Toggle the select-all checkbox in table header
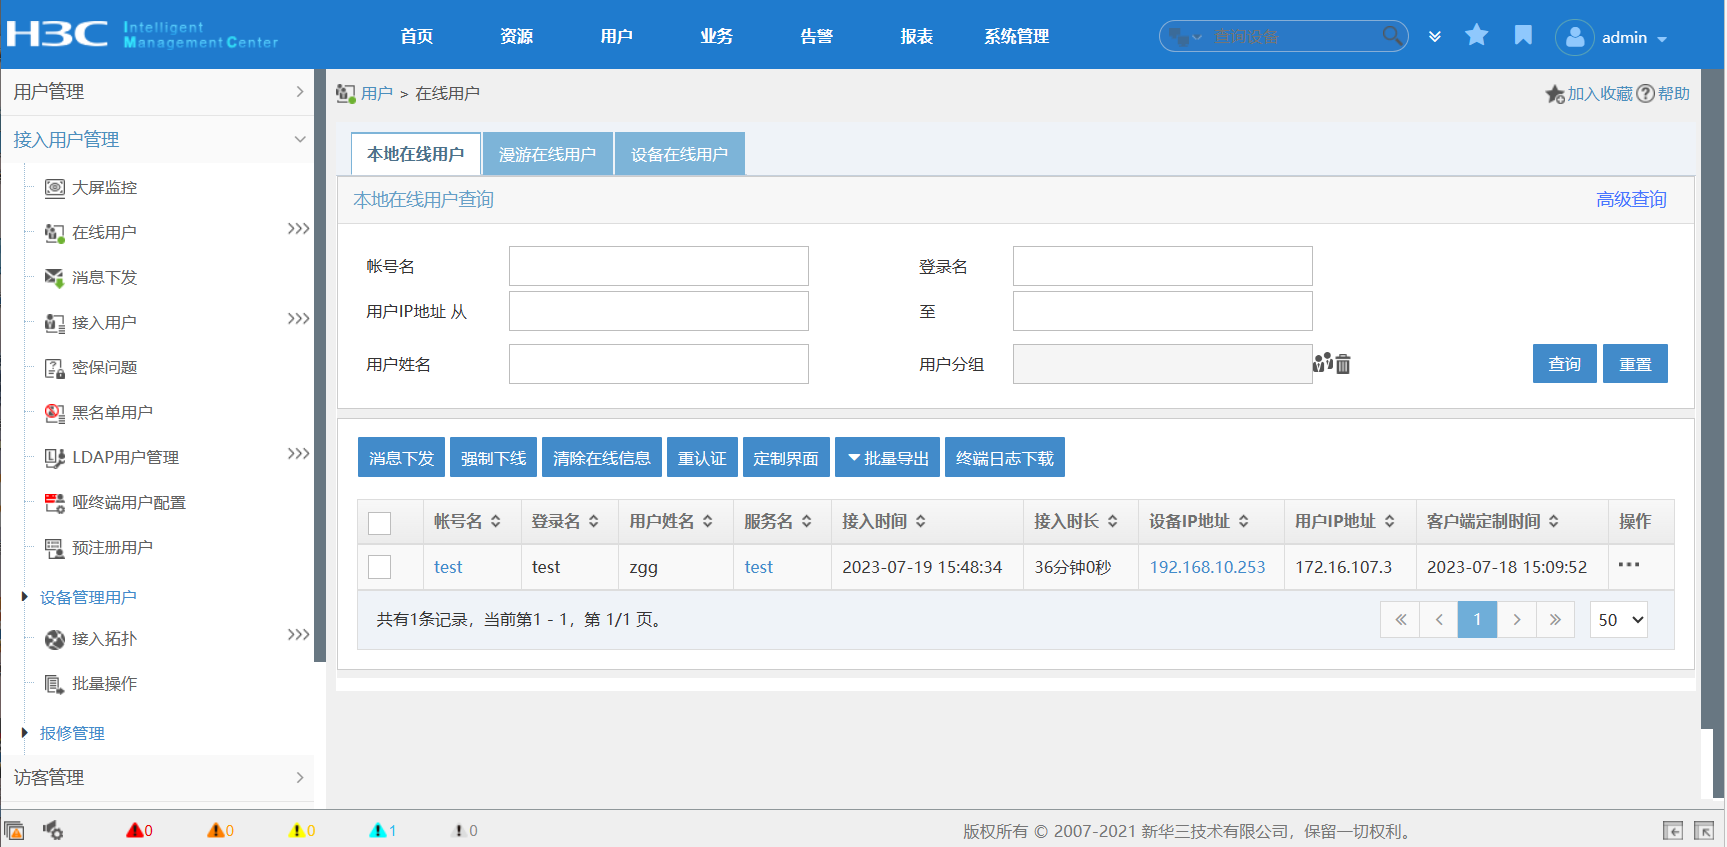This screenshot has height=847, width=1727. pyautogui.click(x=380, y=523)
